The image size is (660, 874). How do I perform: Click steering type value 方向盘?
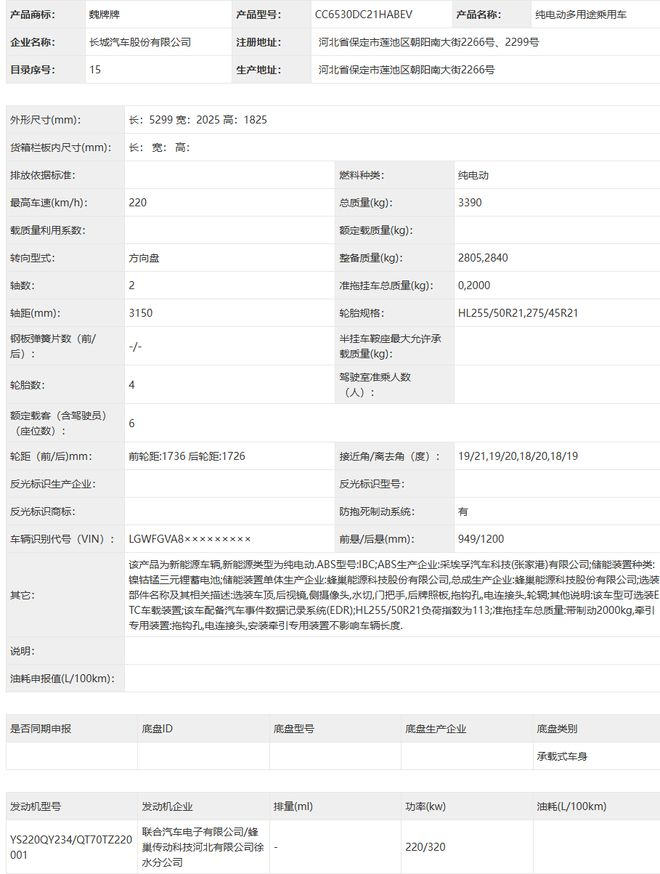(x=144, y=258)
